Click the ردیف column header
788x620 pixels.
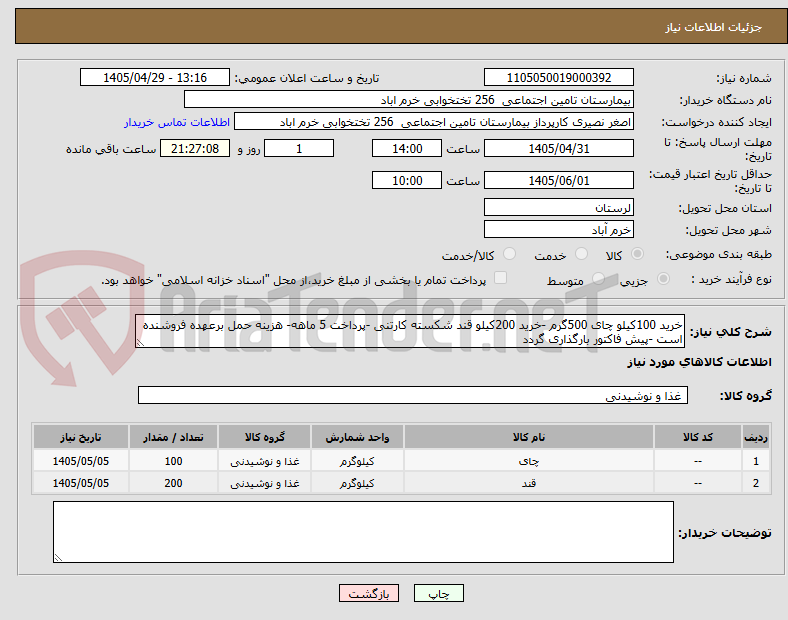coord(755,437)
